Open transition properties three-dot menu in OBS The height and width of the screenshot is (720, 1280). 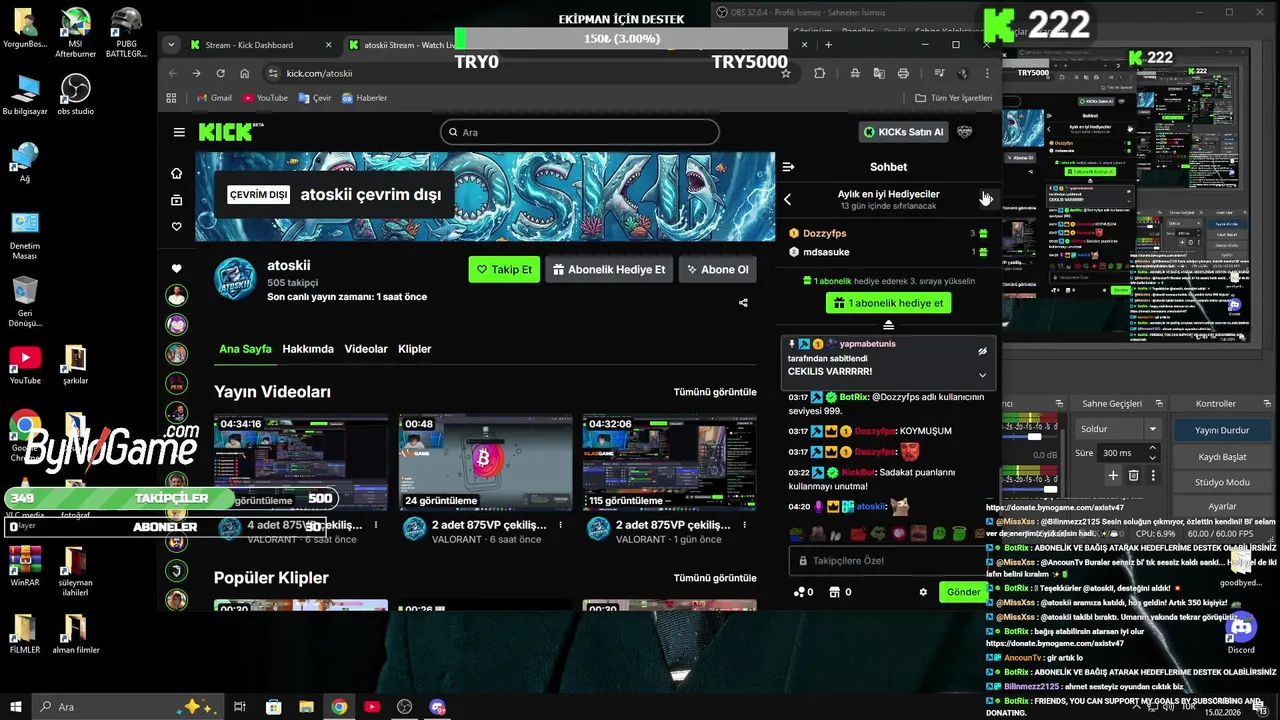pos(1153,476)
